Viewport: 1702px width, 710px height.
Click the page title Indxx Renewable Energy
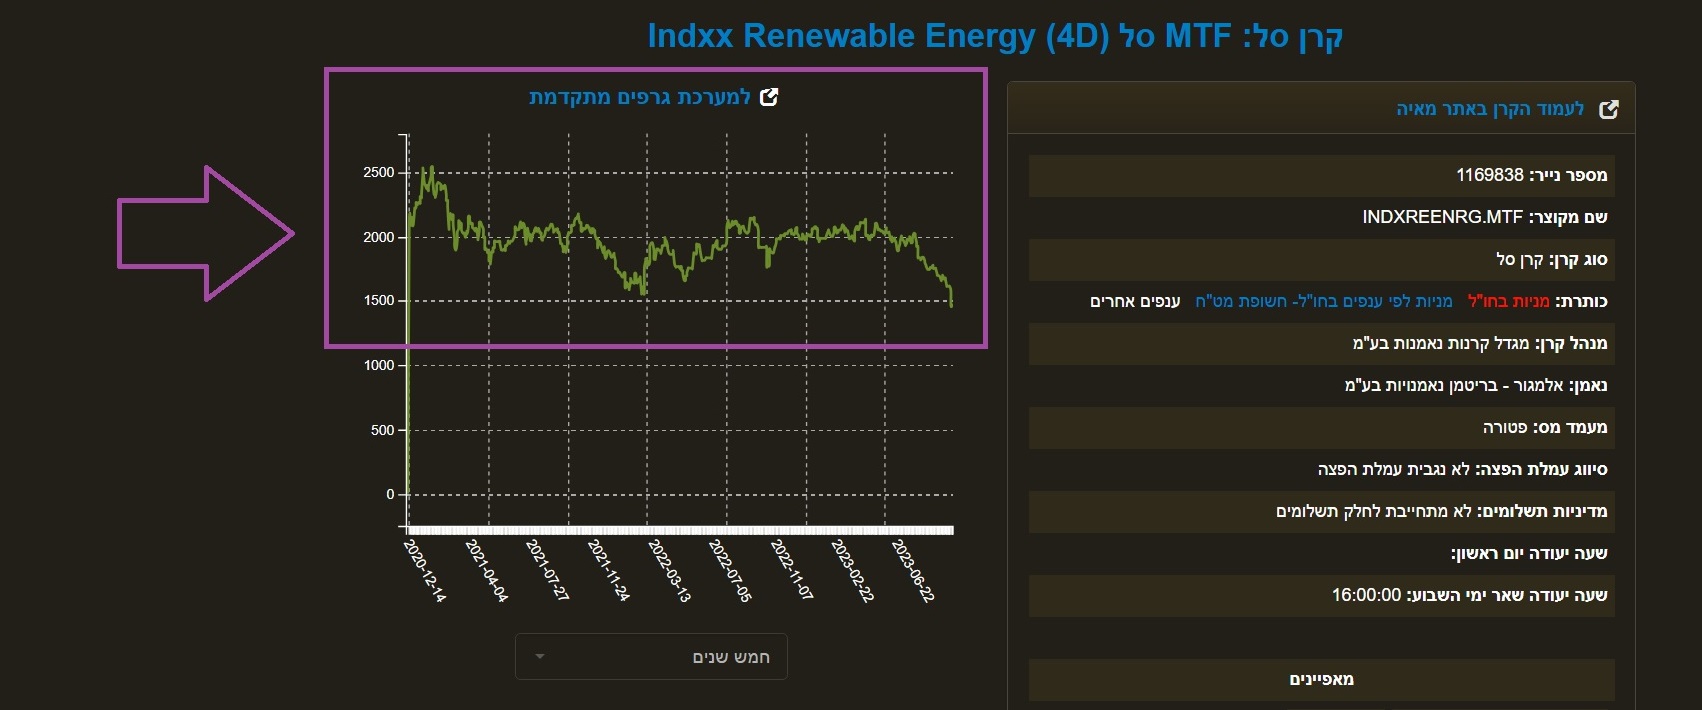tap(995, 36)
